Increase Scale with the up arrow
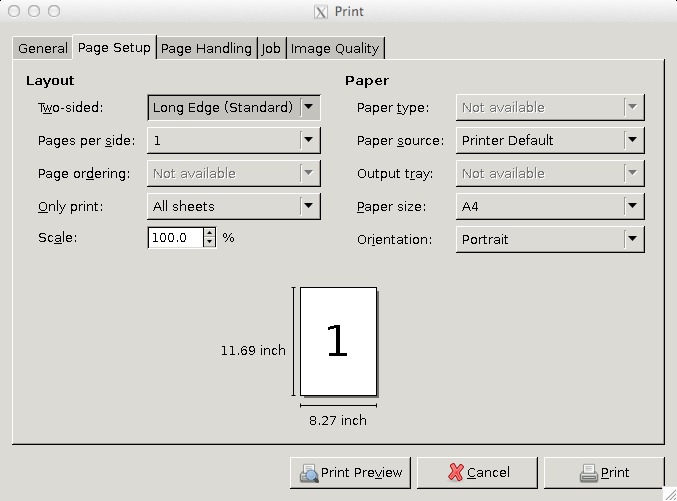 [x=209, y=233]
